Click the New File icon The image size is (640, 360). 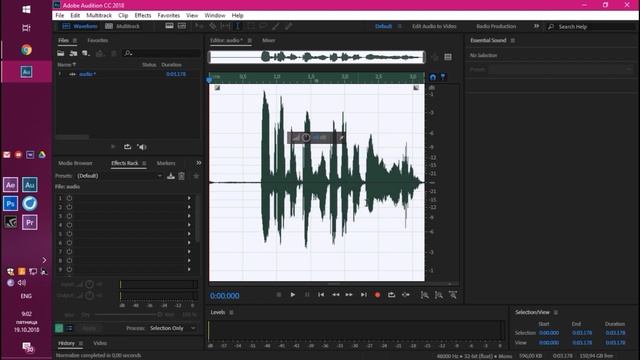[85, 53]
